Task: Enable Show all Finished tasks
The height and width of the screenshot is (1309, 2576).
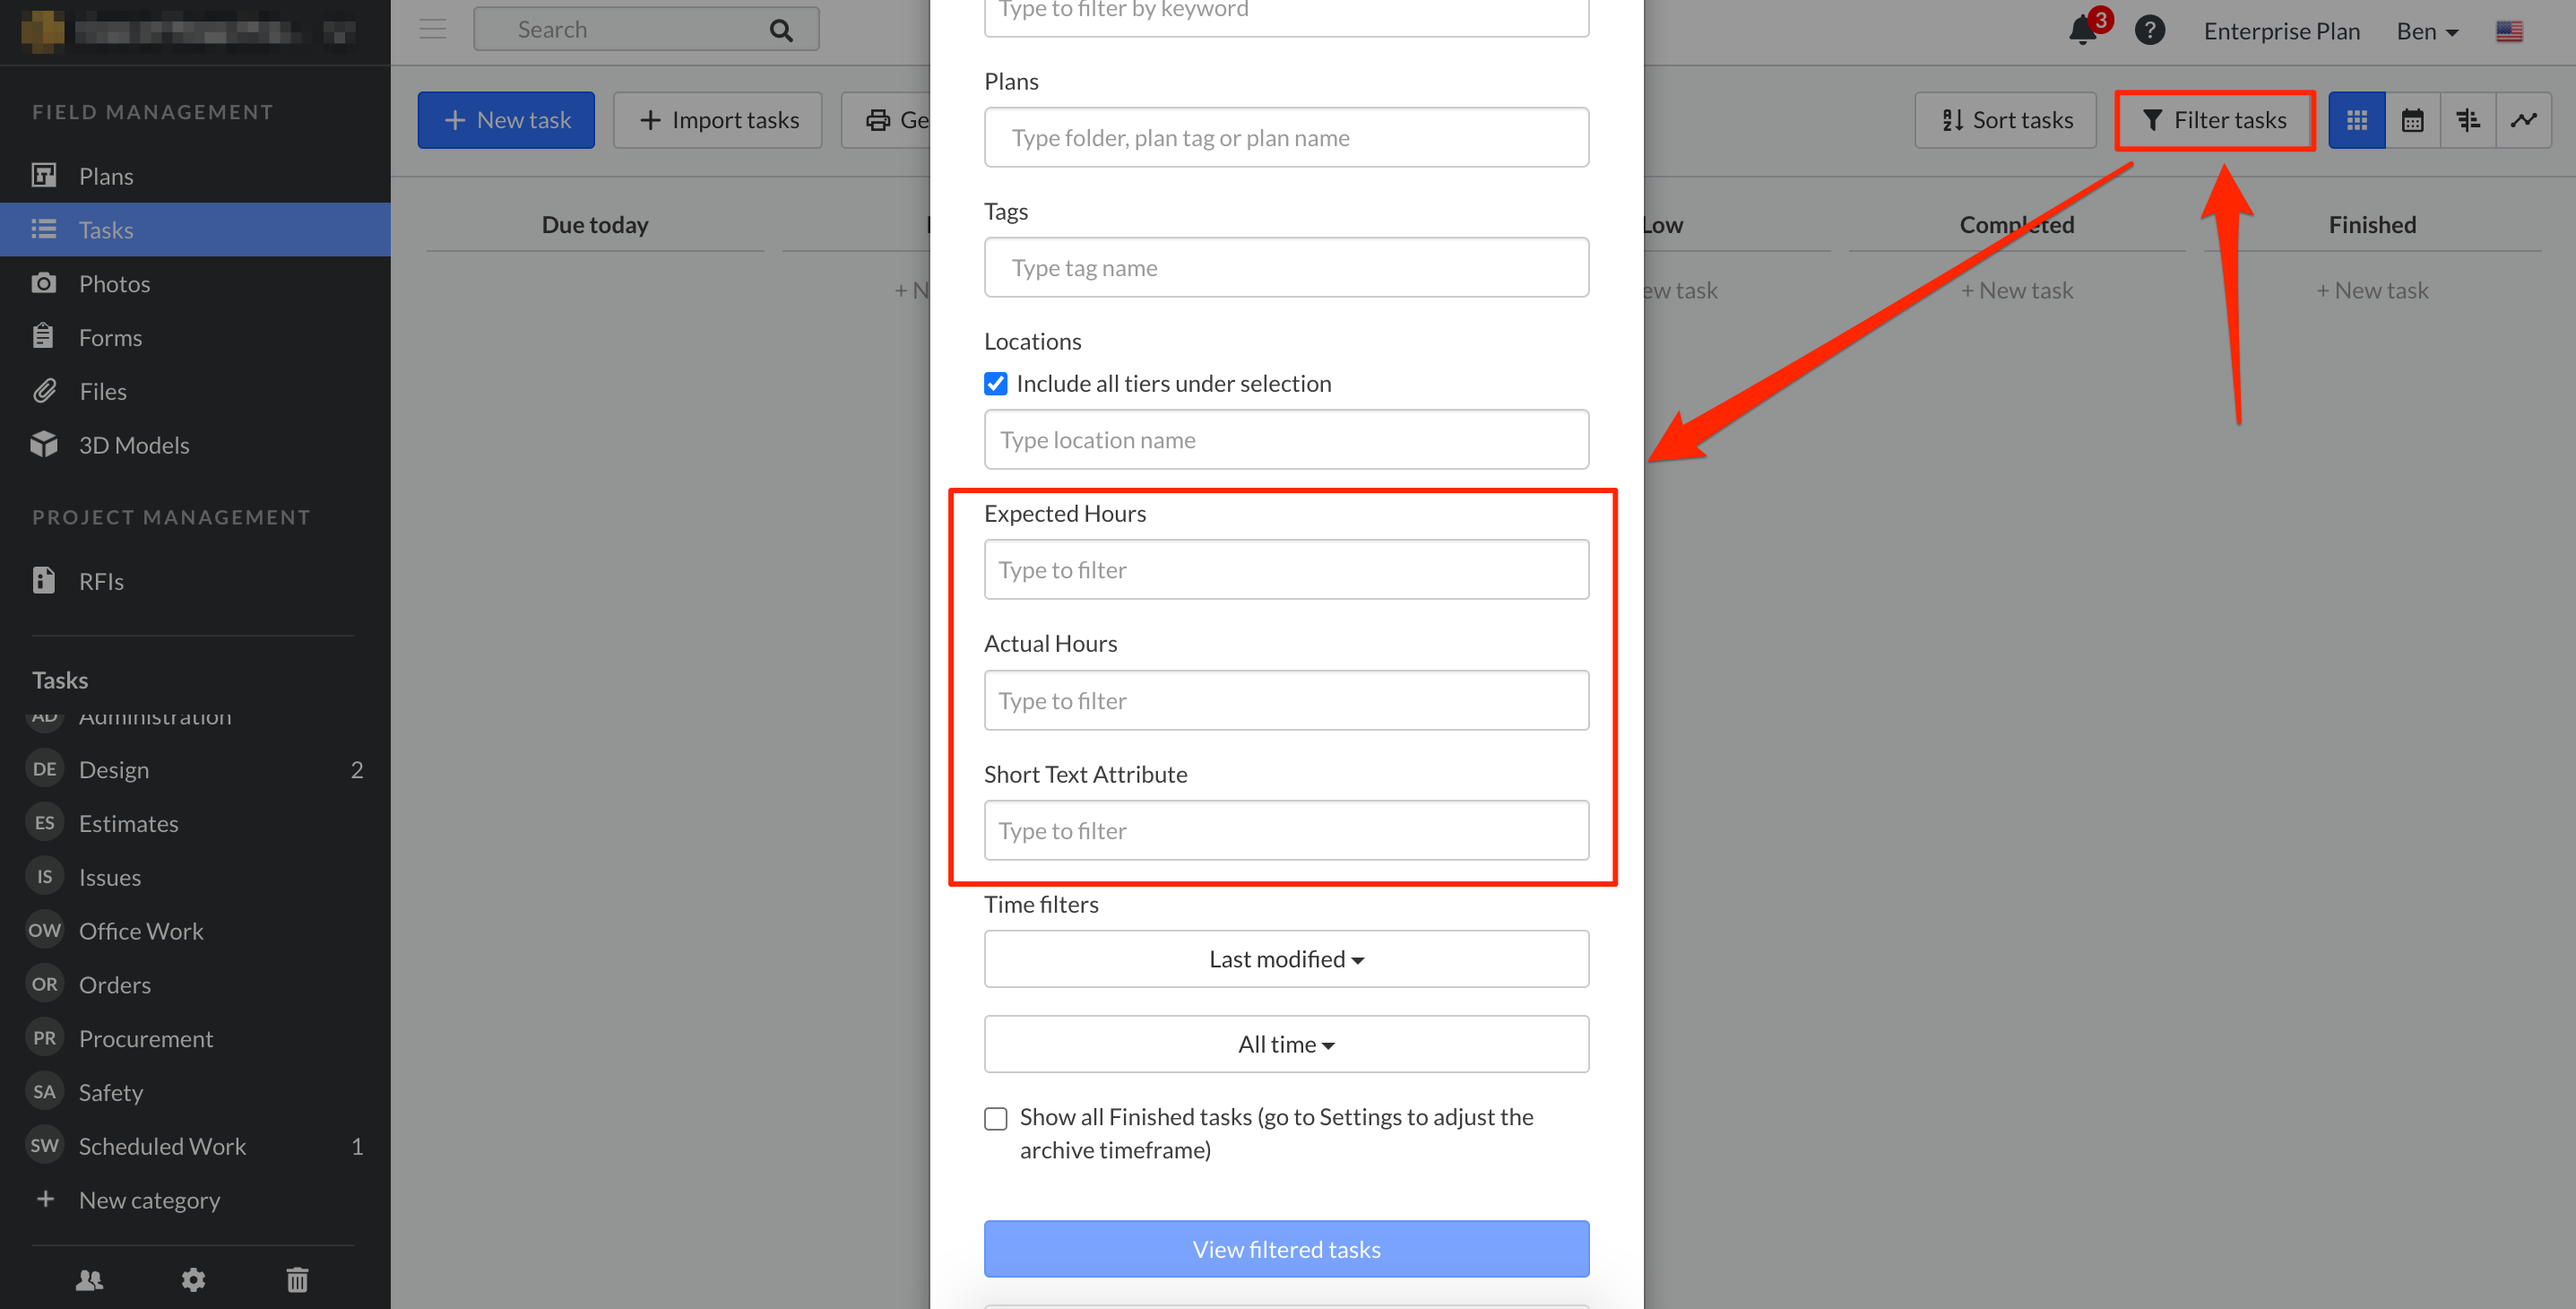Action: pyautogui.click(x=995, y=1118)
